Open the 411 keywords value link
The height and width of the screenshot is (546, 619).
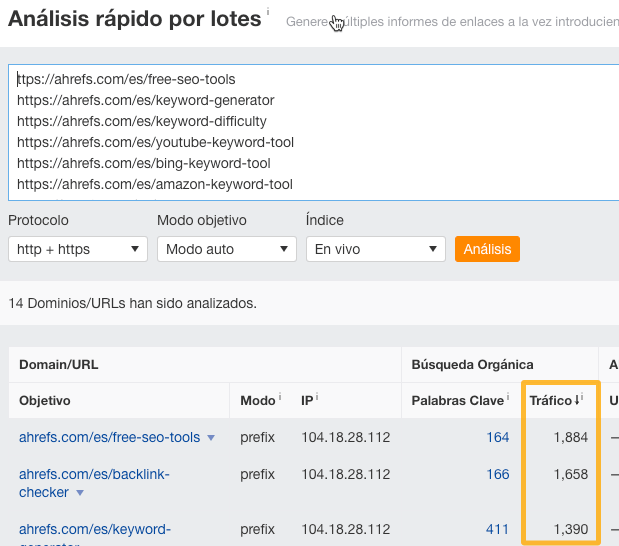click(497, 529)
